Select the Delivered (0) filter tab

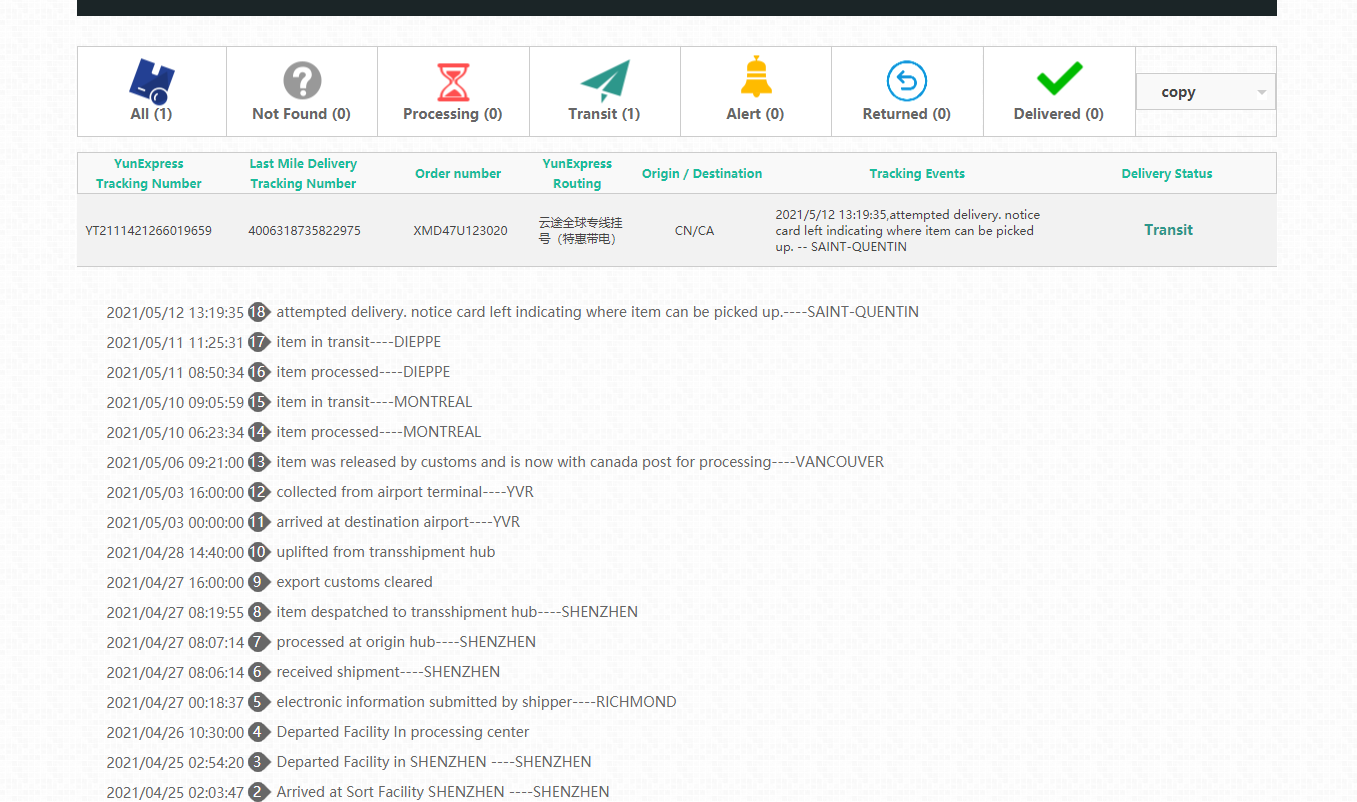pos(1058,114)
